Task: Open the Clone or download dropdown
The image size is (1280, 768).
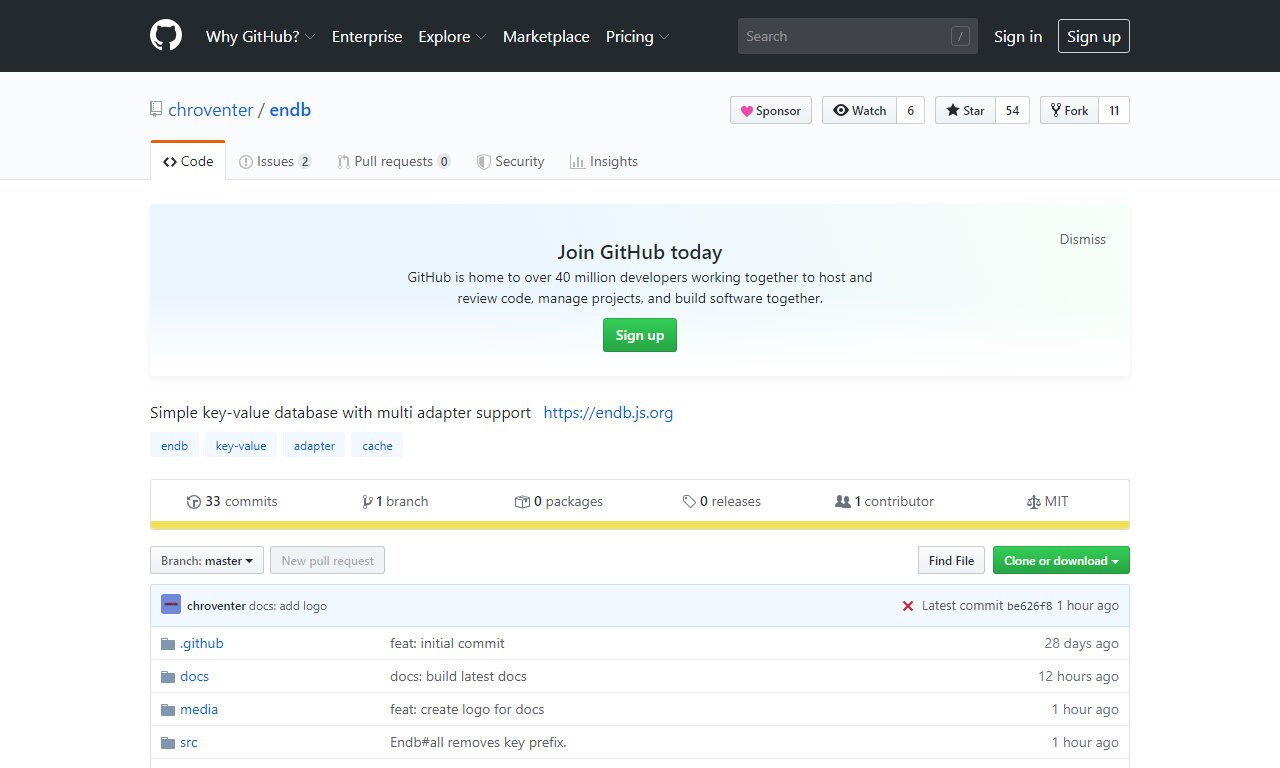Action: pos(1061,560)
